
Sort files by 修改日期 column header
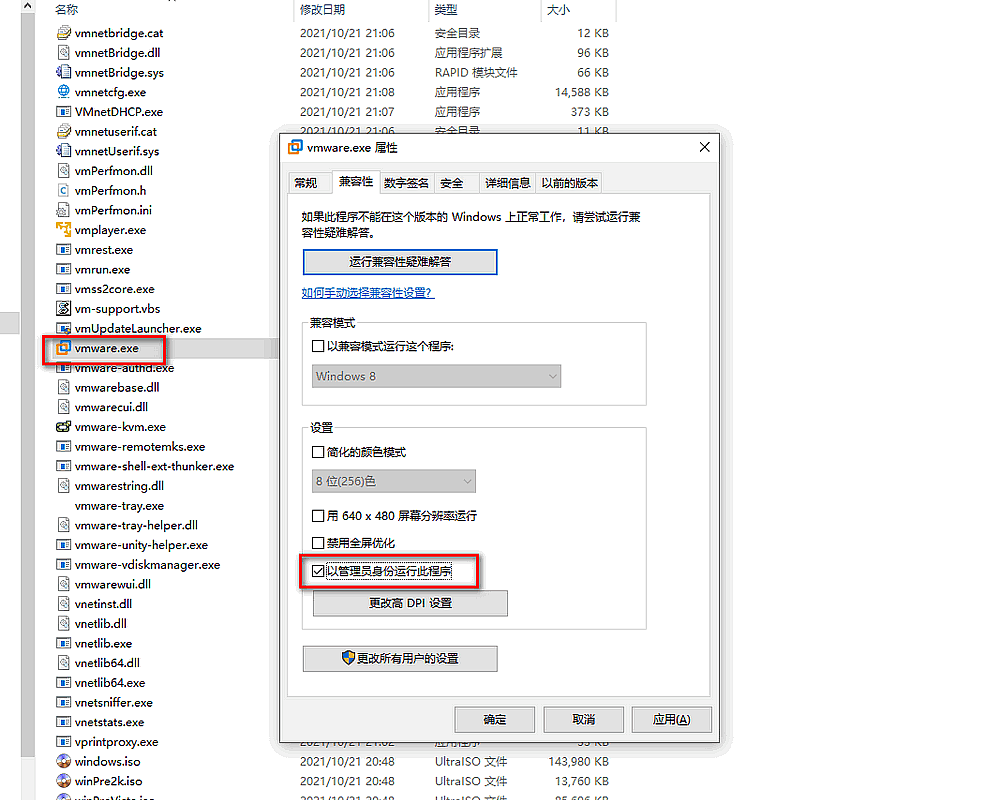322,9
